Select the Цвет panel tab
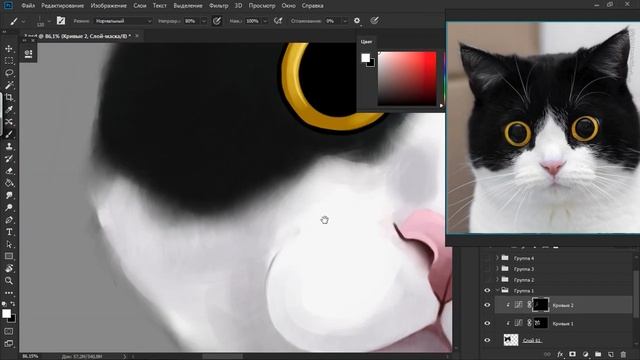This screenshot has height=360, width=640. [366, 42]
